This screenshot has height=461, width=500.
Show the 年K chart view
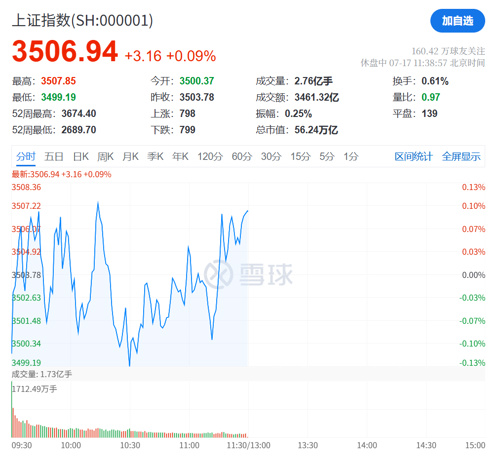[180, 156]
